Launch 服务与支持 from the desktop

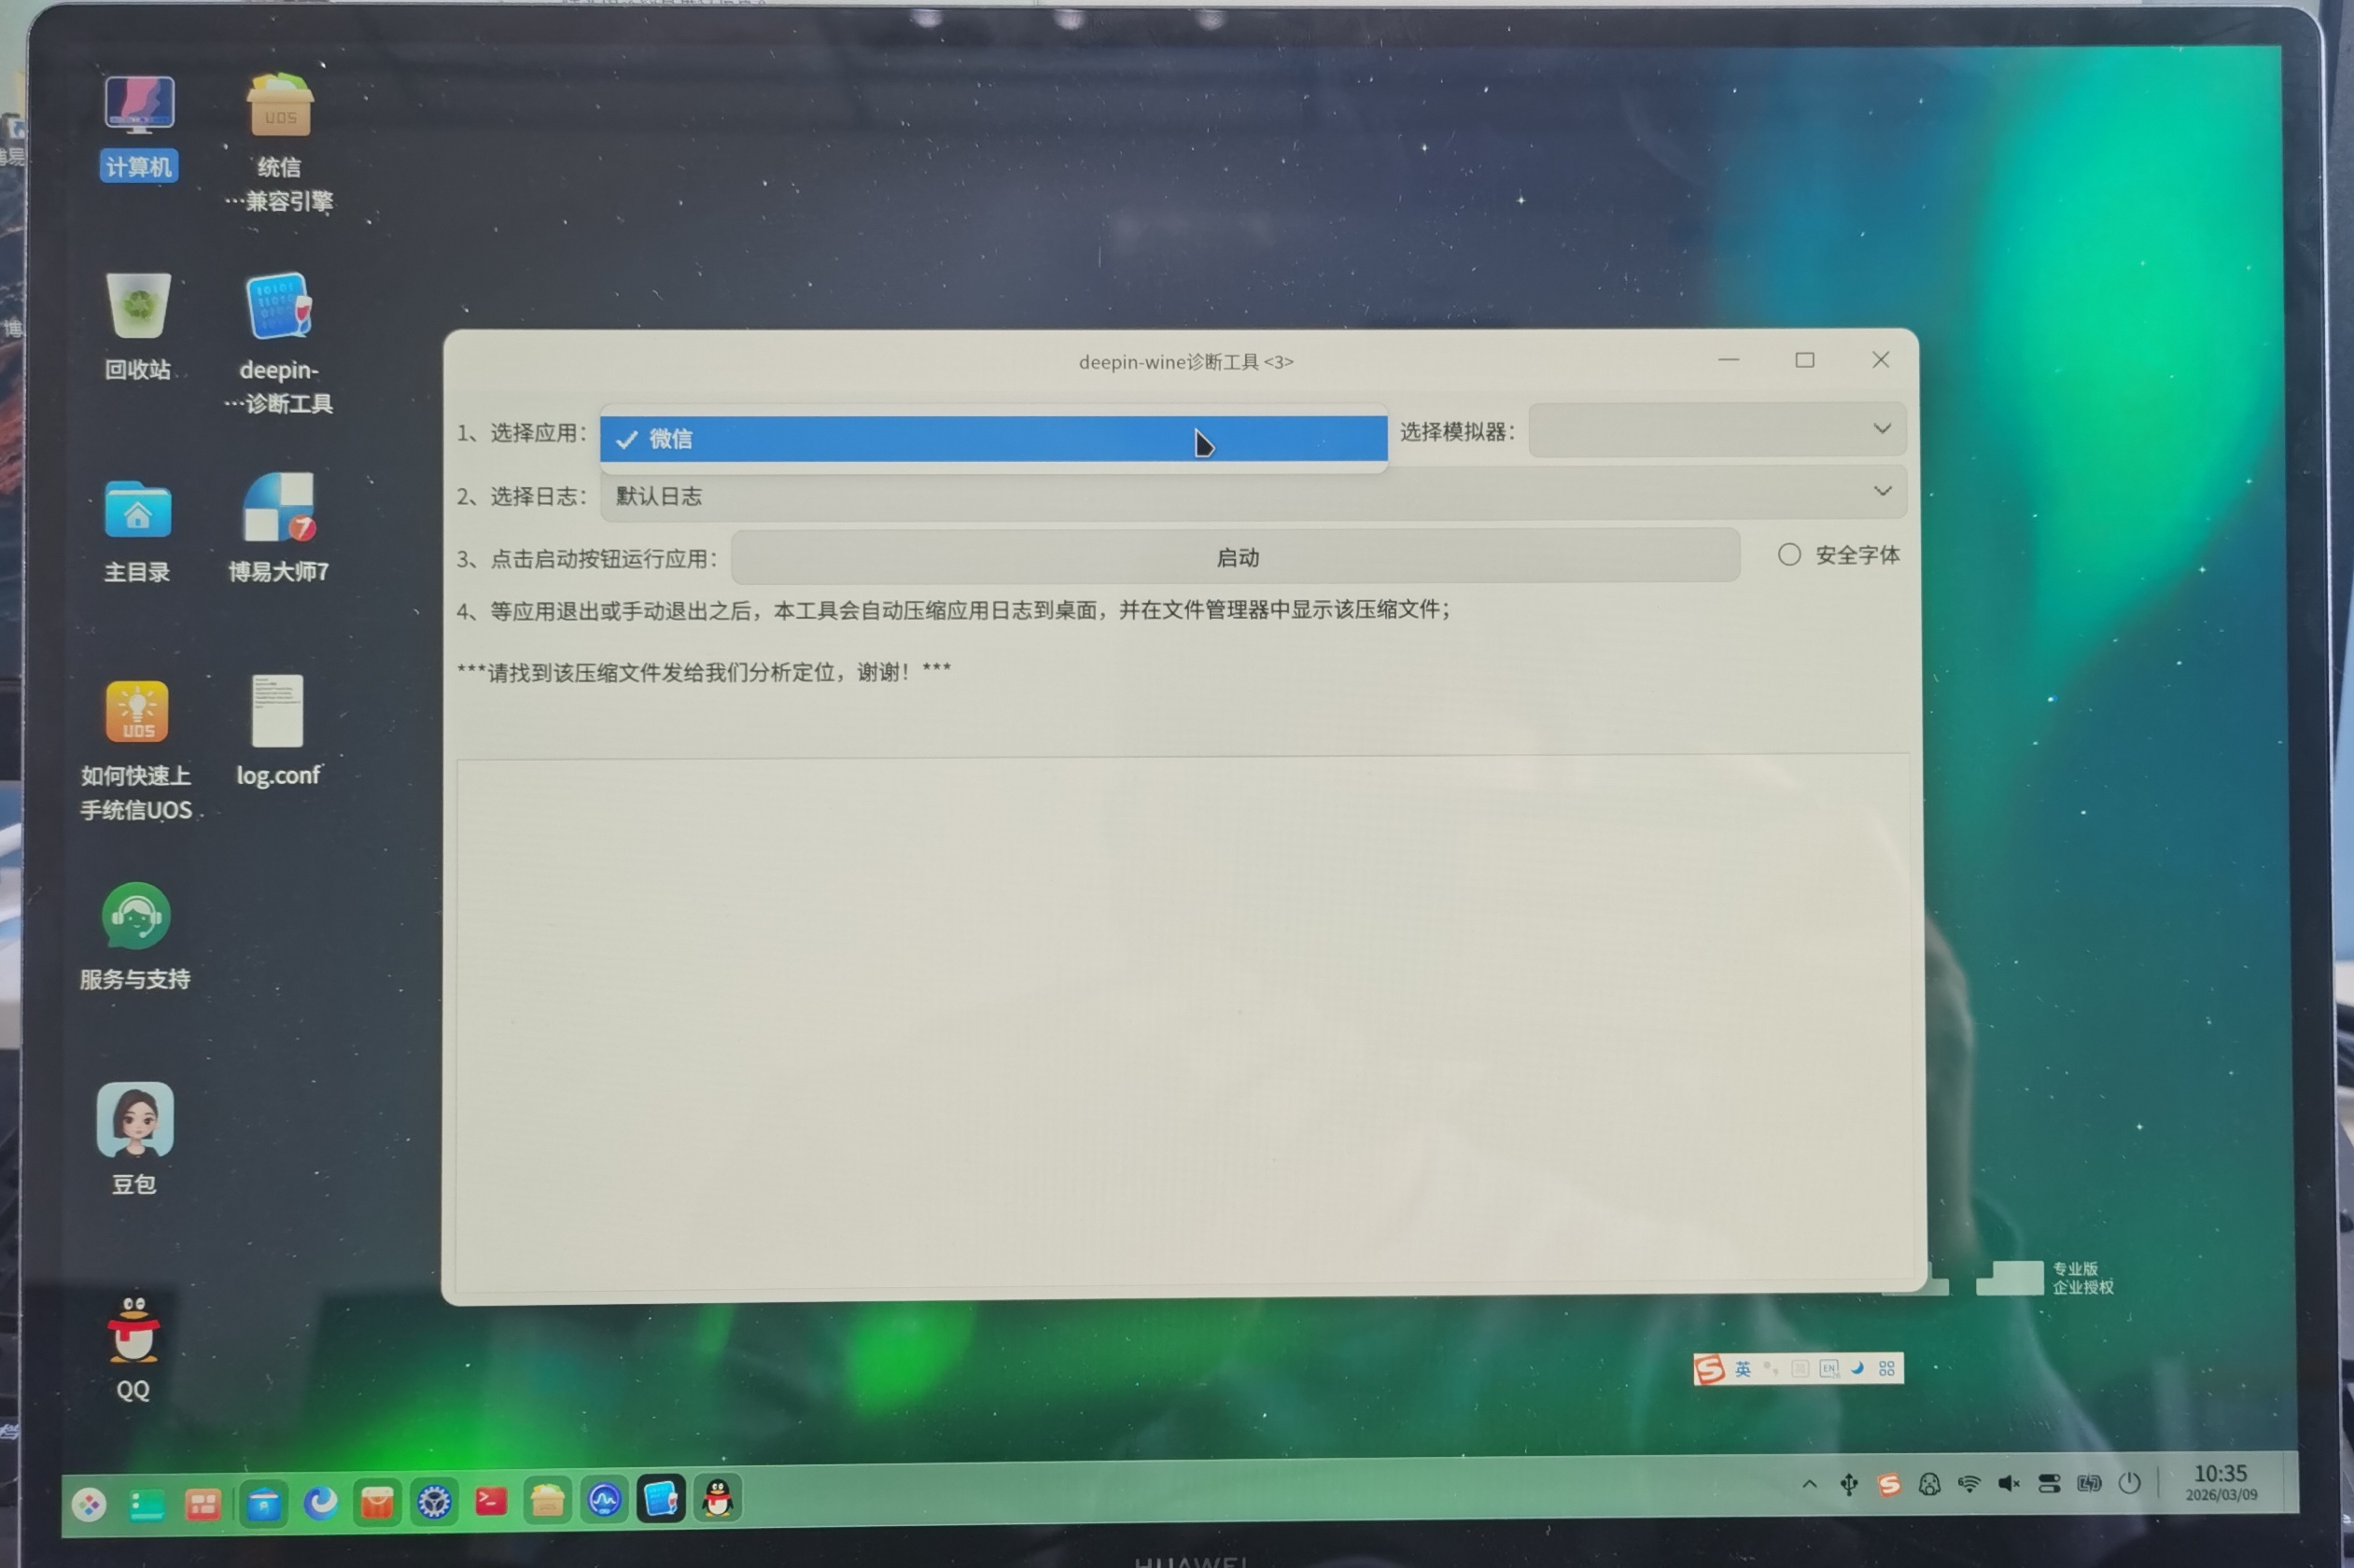(x=136, y=916)
